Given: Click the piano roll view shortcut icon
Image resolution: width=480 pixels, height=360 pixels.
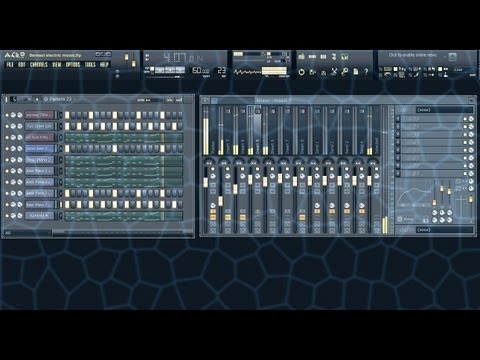Looking at the screenshot, I should pyautogui.click(x=323, y=57).
